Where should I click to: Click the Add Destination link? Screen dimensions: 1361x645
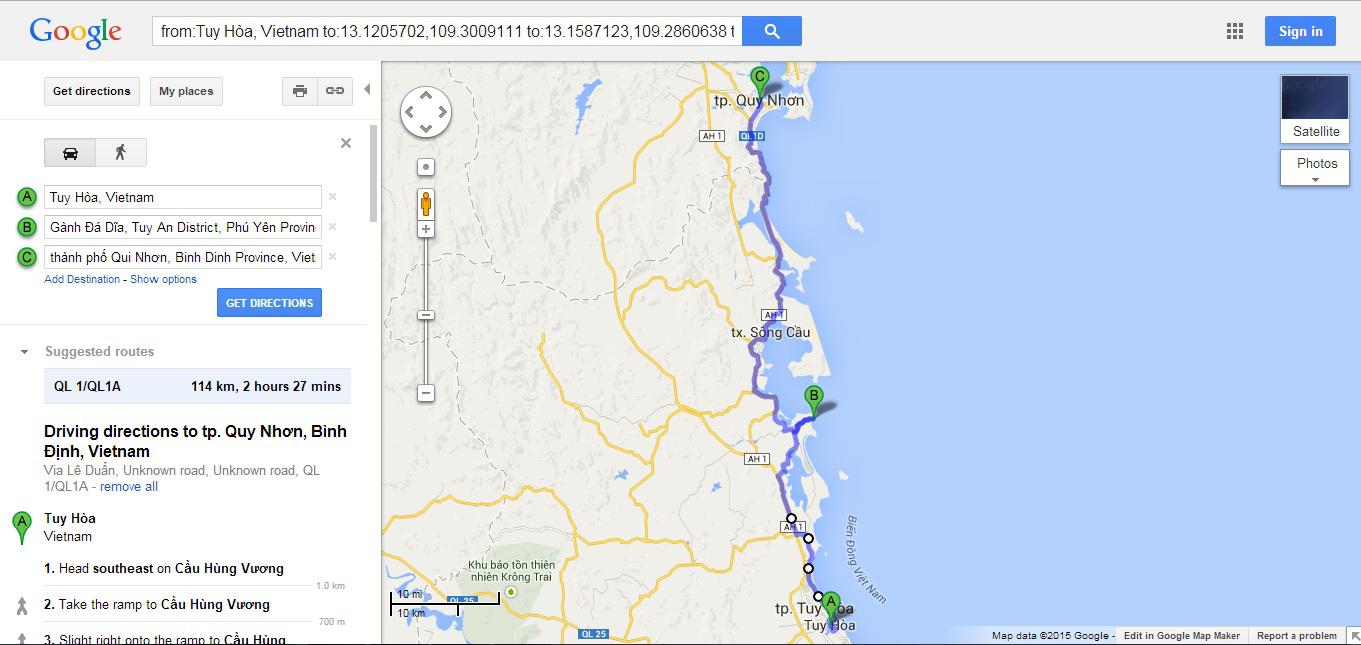point(82,279)
